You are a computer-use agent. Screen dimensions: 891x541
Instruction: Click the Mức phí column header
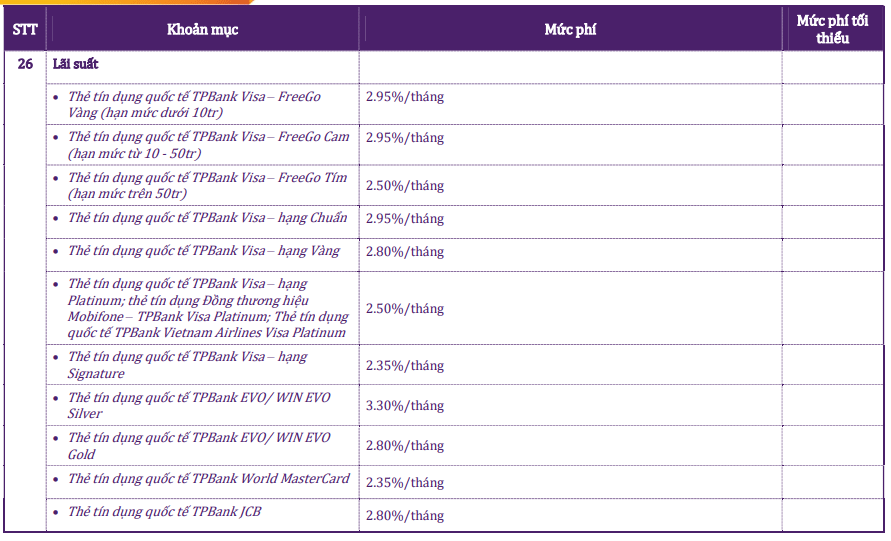pos(569,30)
